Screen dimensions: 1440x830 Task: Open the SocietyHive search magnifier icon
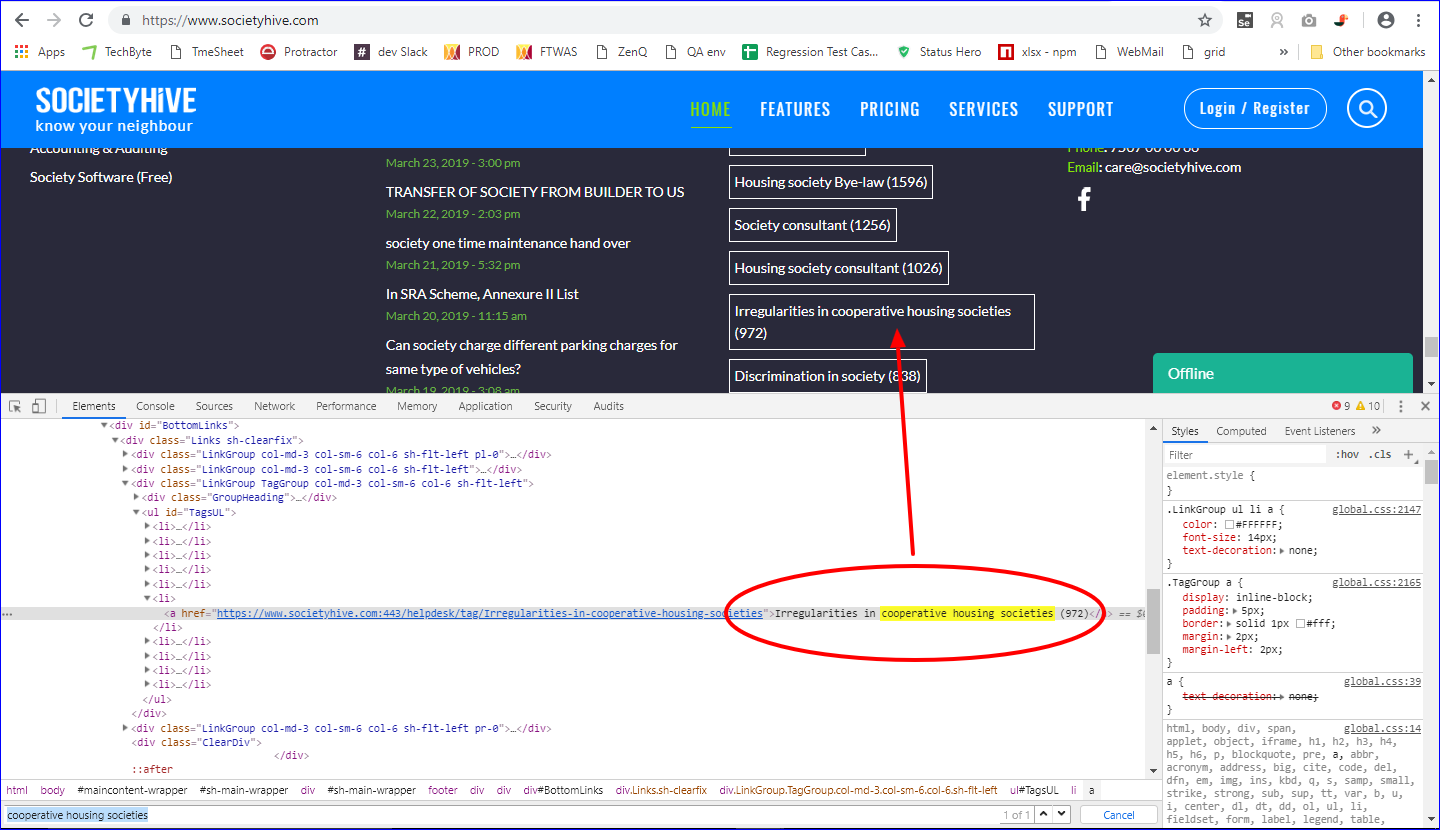pyautogui.click(x=1366, y=108)
